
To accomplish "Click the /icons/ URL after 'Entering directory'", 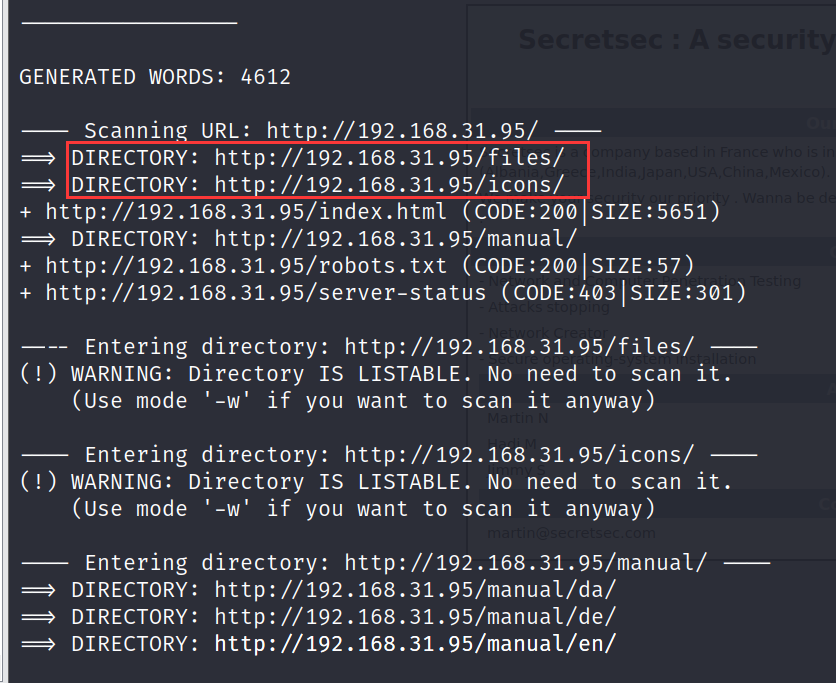I will pyautogui.click(x=519, y=455).
